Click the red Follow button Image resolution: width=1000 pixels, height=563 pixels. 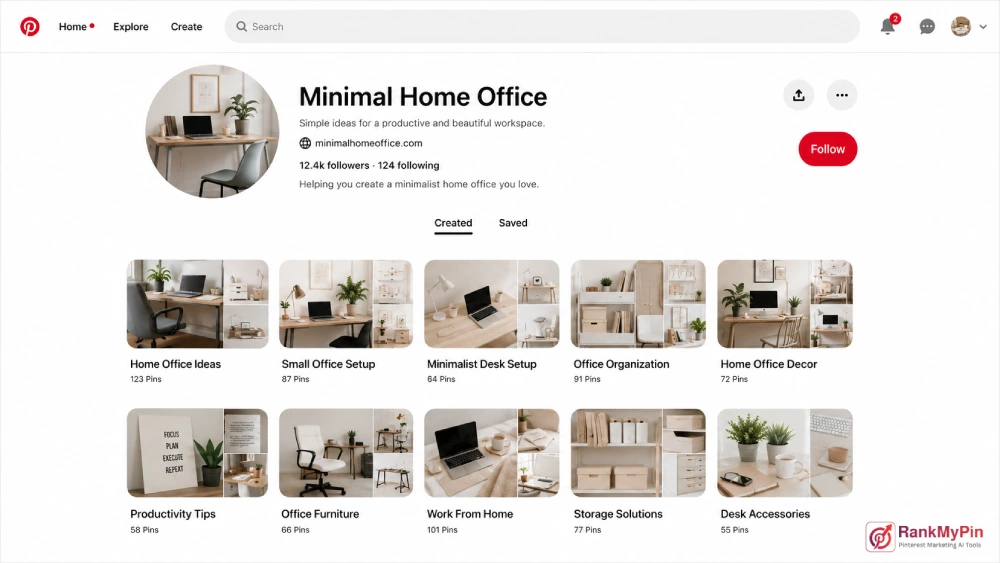tap(828, 149)
